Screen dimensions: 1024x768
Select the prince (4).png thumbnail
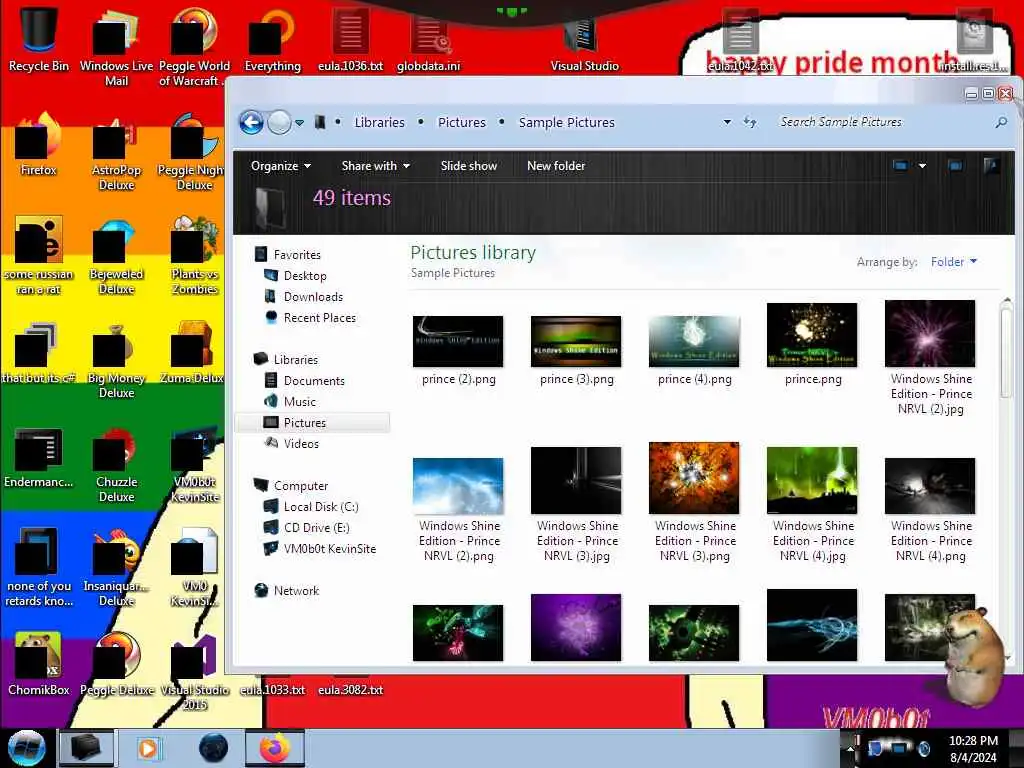pos(694,341)
